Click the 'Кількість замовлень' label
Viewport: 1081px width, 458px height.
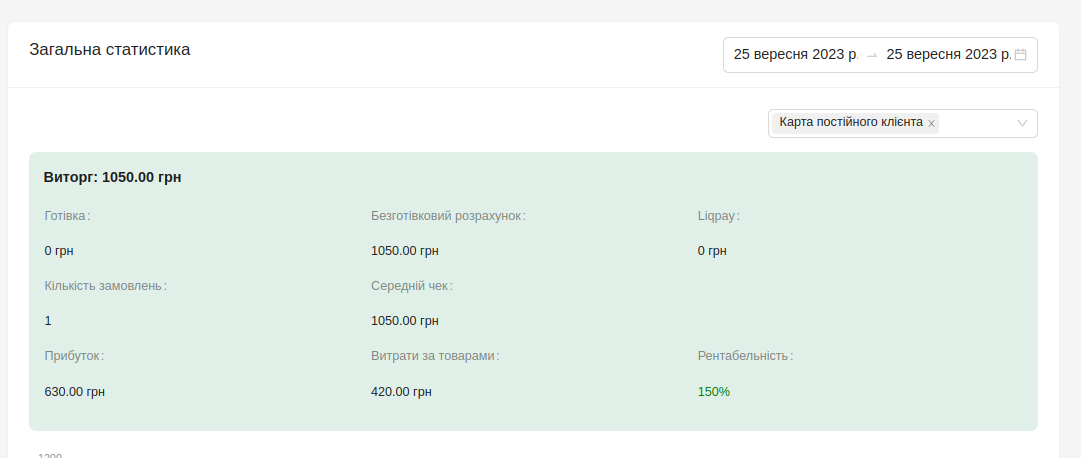pos(105,286)
